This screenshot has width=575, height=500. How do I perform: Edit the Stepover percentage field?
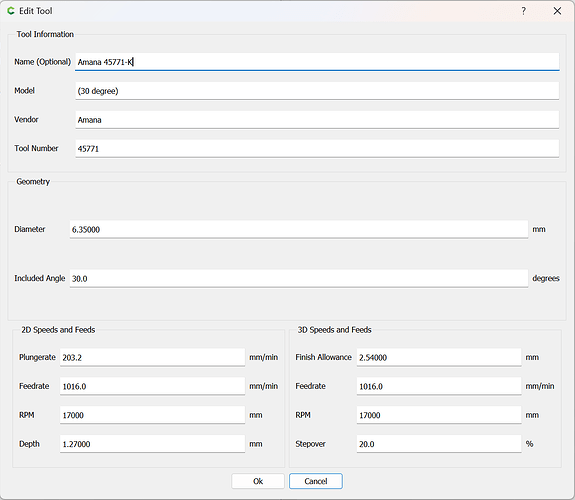point(439,444)
